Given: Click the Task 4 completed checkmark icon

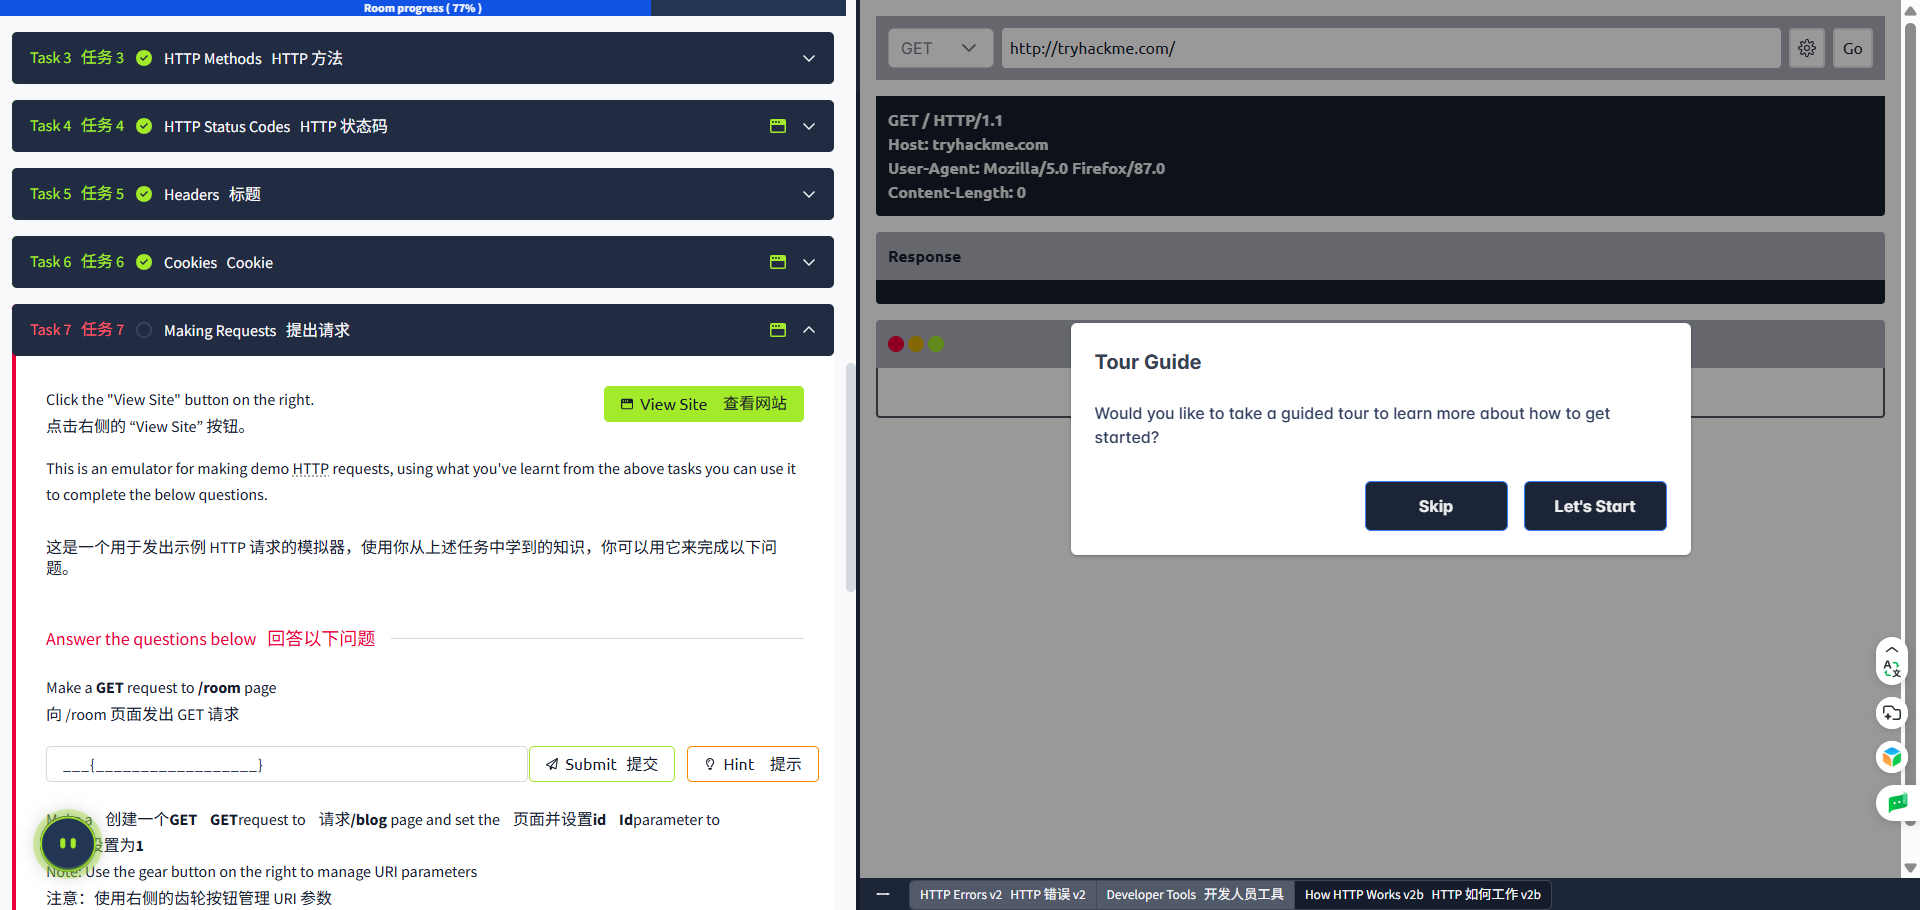Looking at the screenshot, I should pos(144,126).
